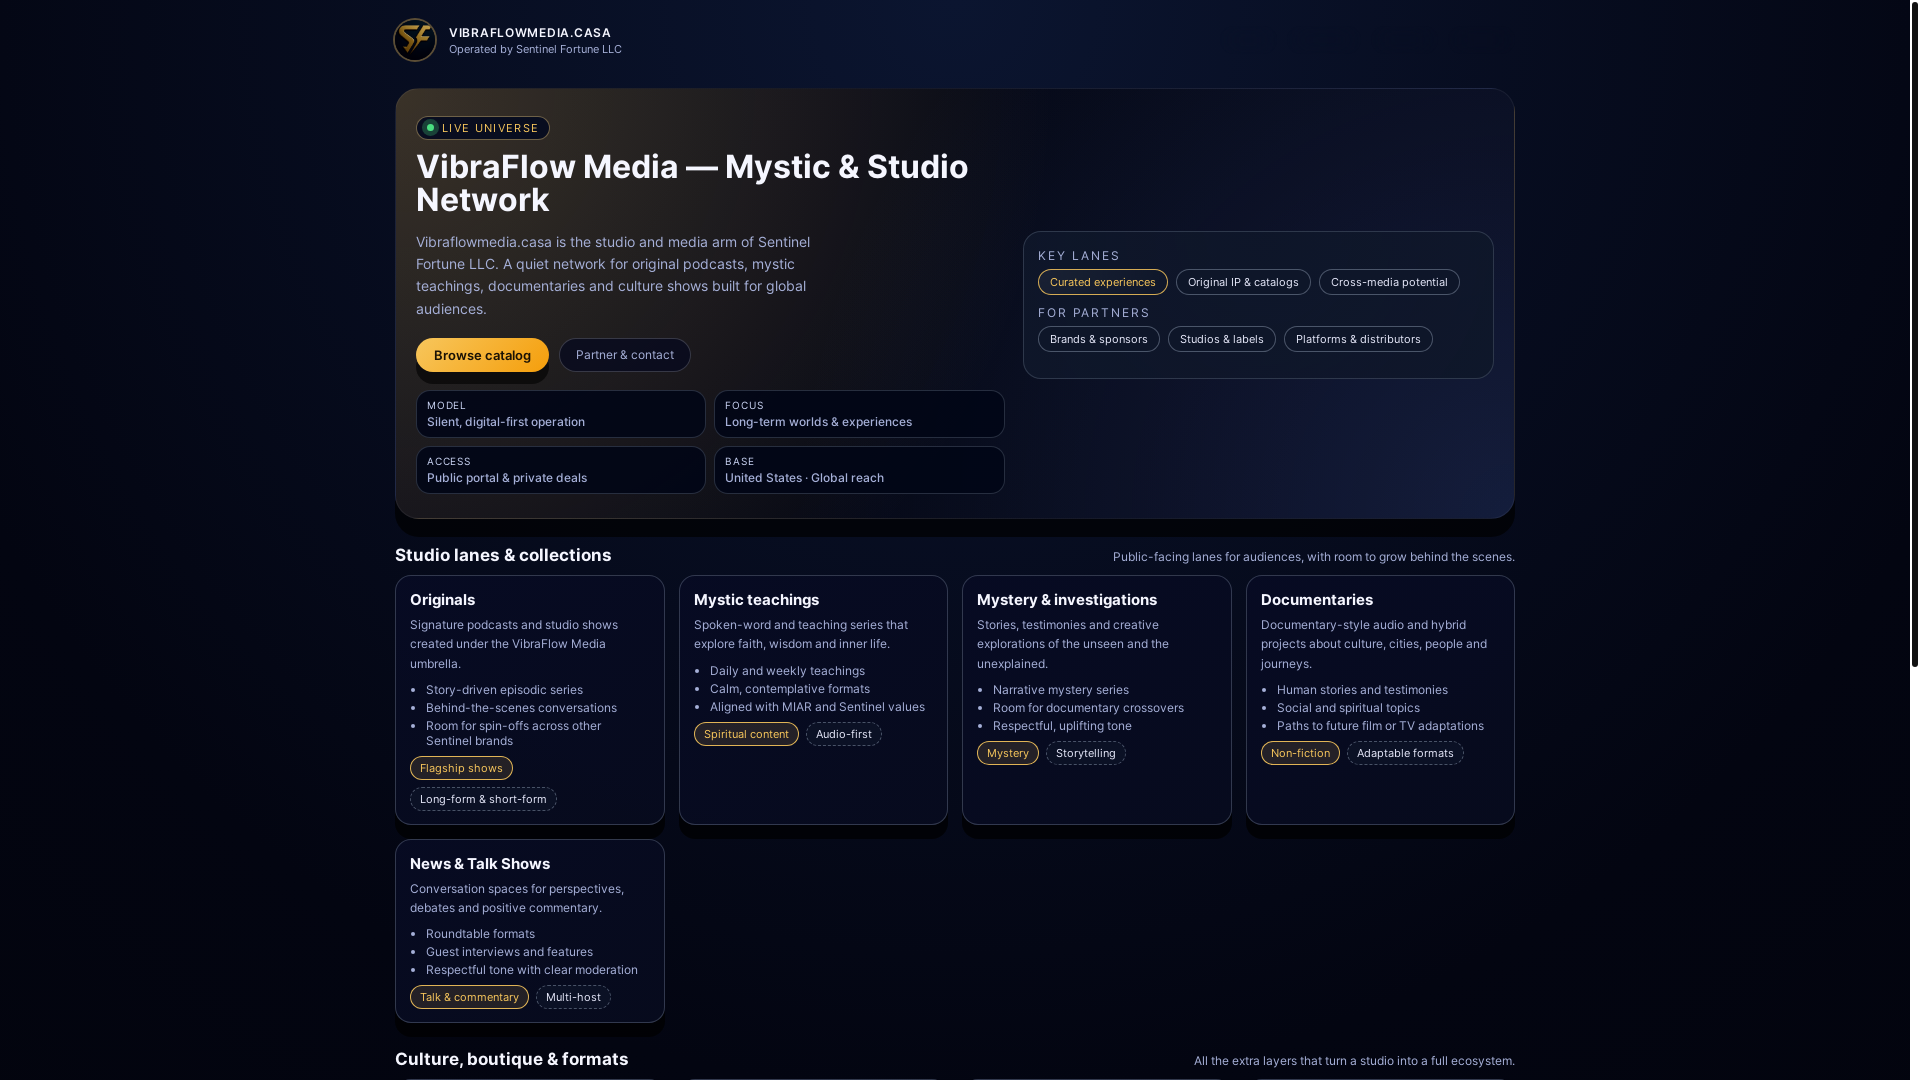Click the Mystic teachings card heading

757,600
